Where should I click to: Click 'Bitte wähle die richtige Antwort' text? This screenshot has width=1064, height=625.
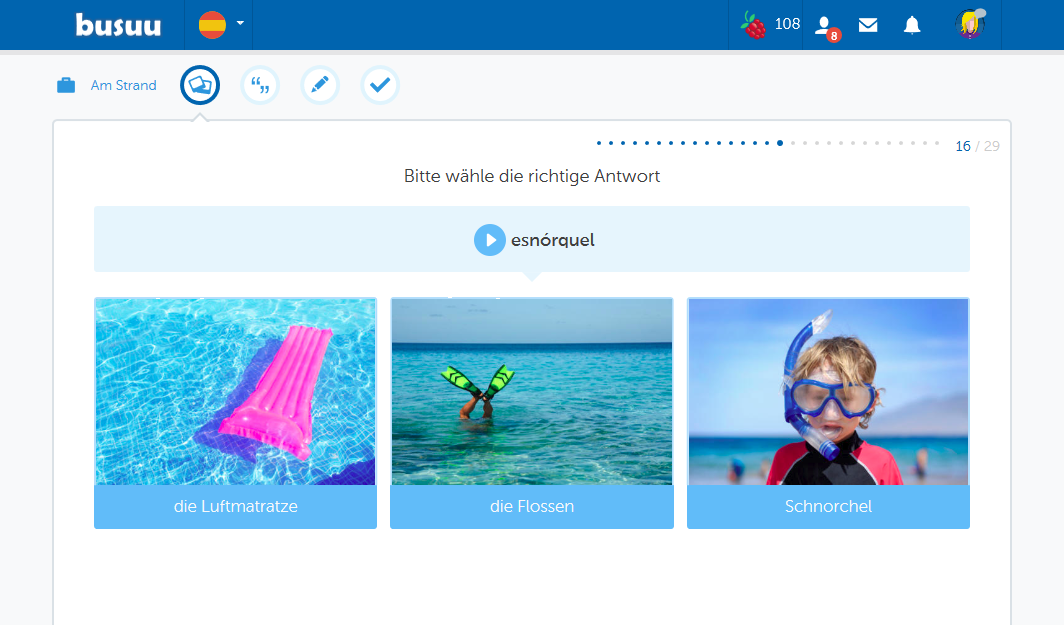532,176
